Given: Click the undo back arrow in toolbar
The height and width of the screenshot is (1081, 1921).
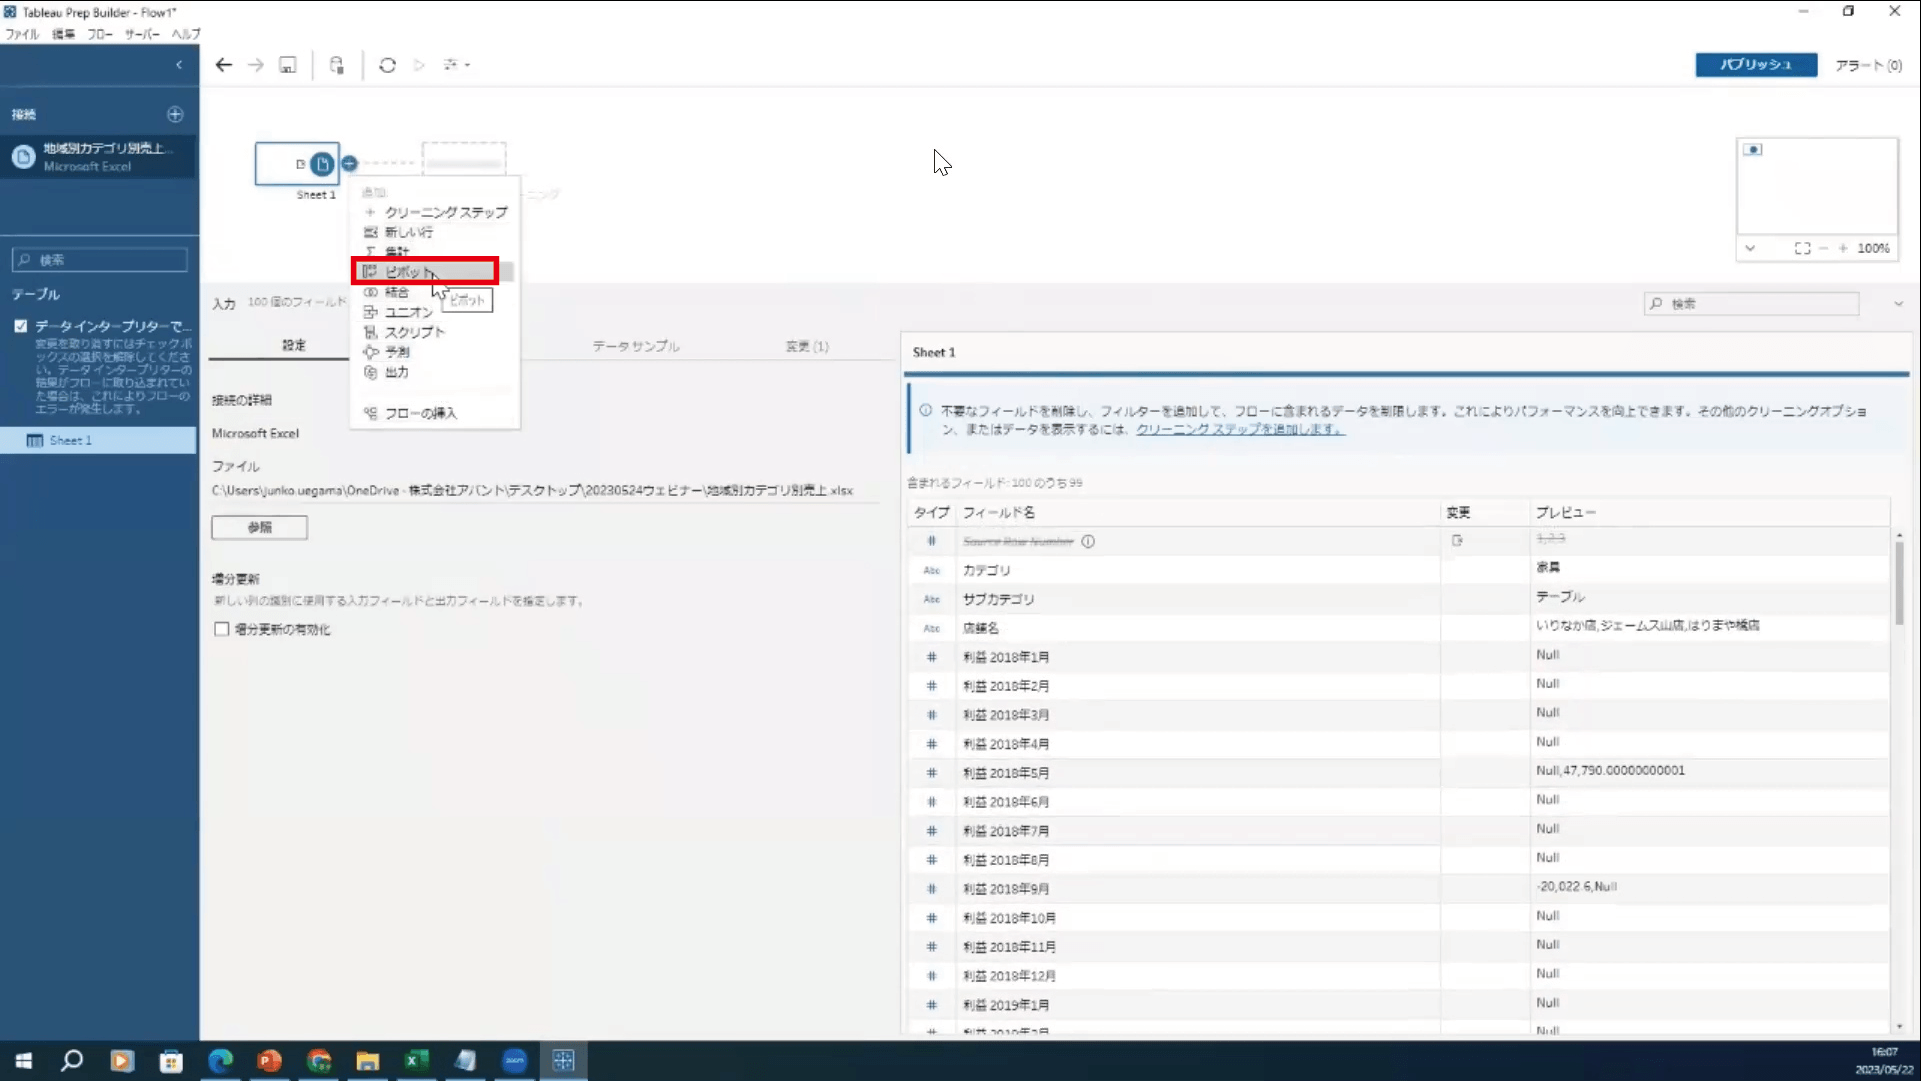Looking at the screenshot, I should point(224,65).
